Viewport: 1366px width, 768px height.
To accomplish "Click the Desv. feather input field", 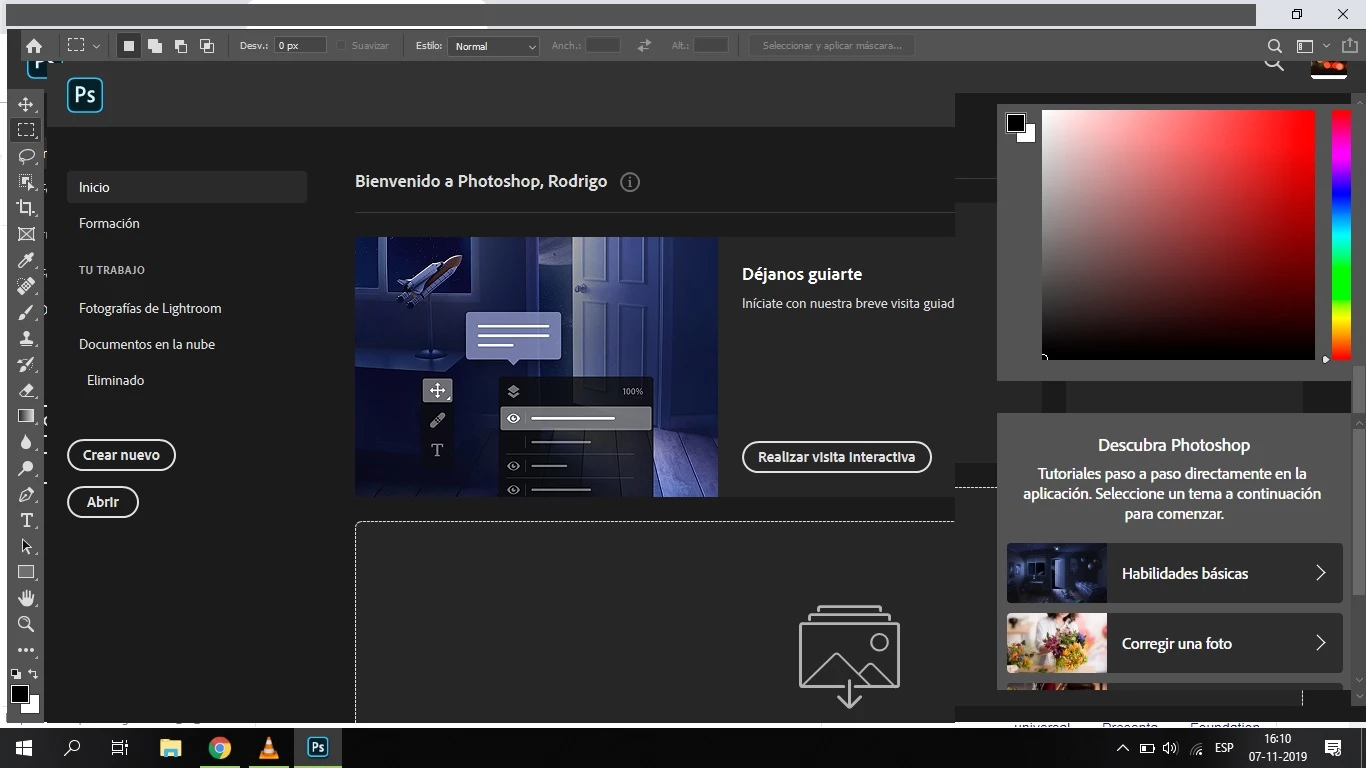I will pos(301,46).
